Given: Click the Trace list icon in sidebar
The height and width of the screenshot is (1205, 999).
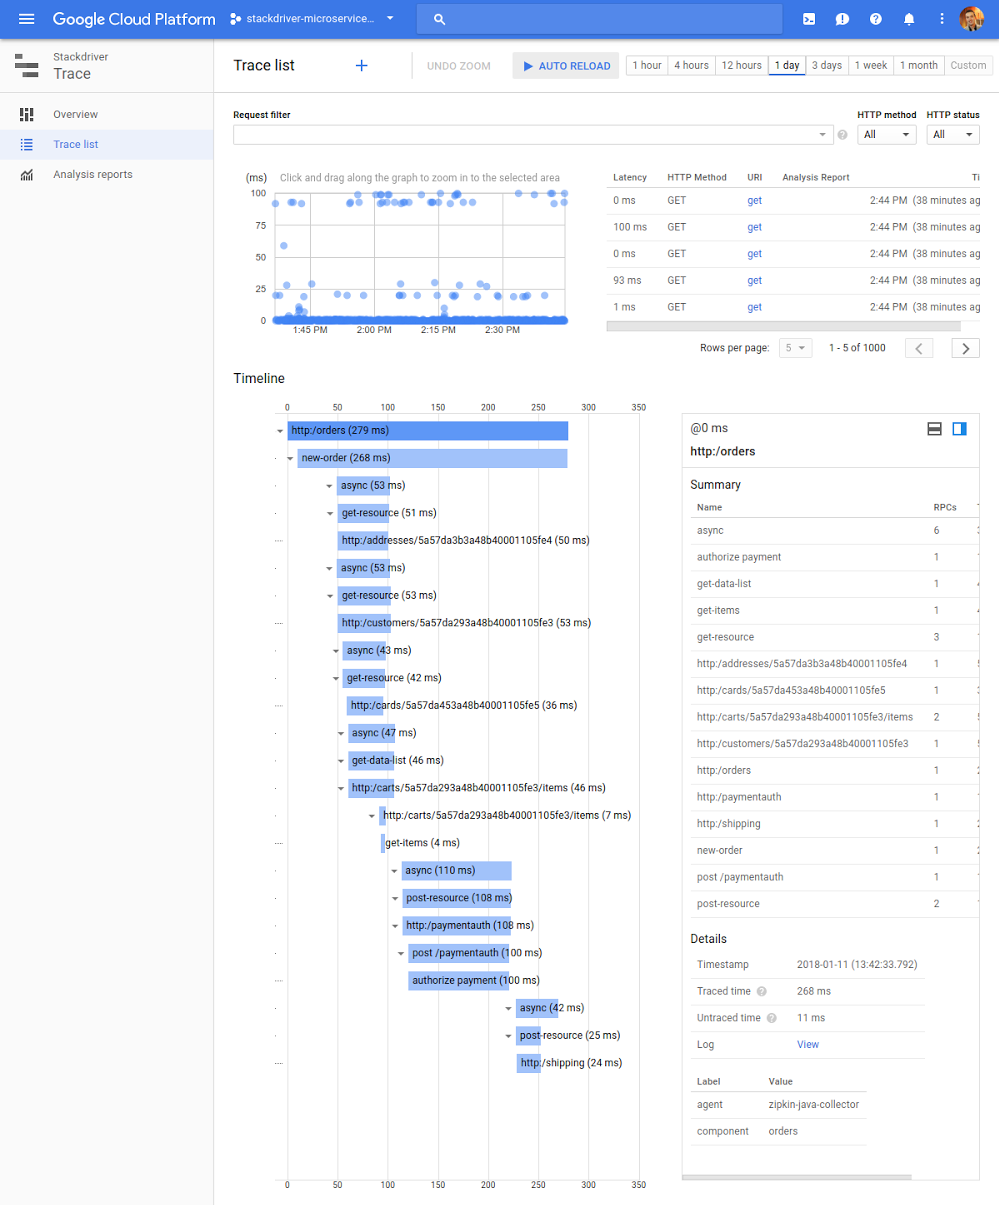Looking at the screenshot, I should (27, 145).
